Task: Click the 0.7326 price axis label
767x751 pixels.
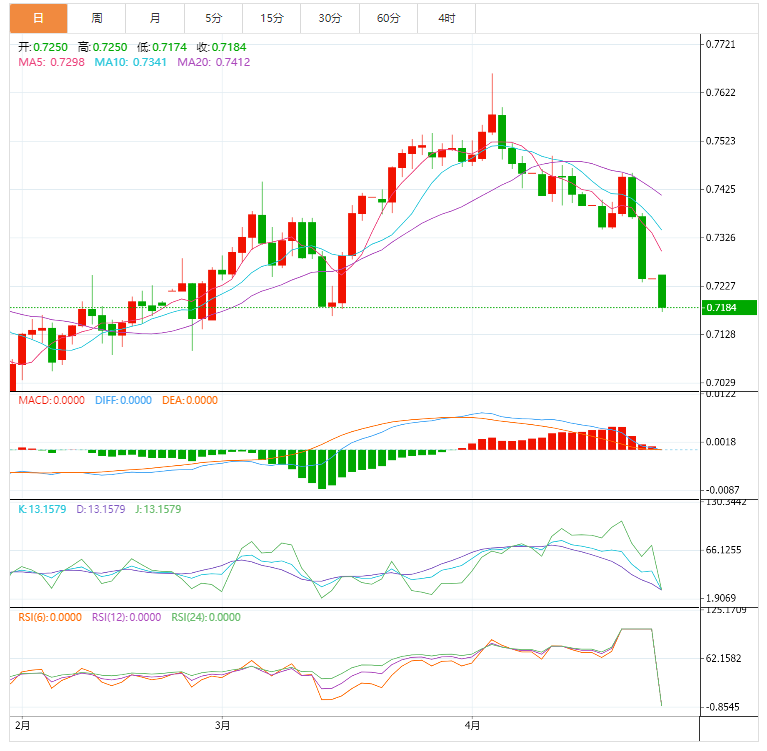Action: coord(721,238)
